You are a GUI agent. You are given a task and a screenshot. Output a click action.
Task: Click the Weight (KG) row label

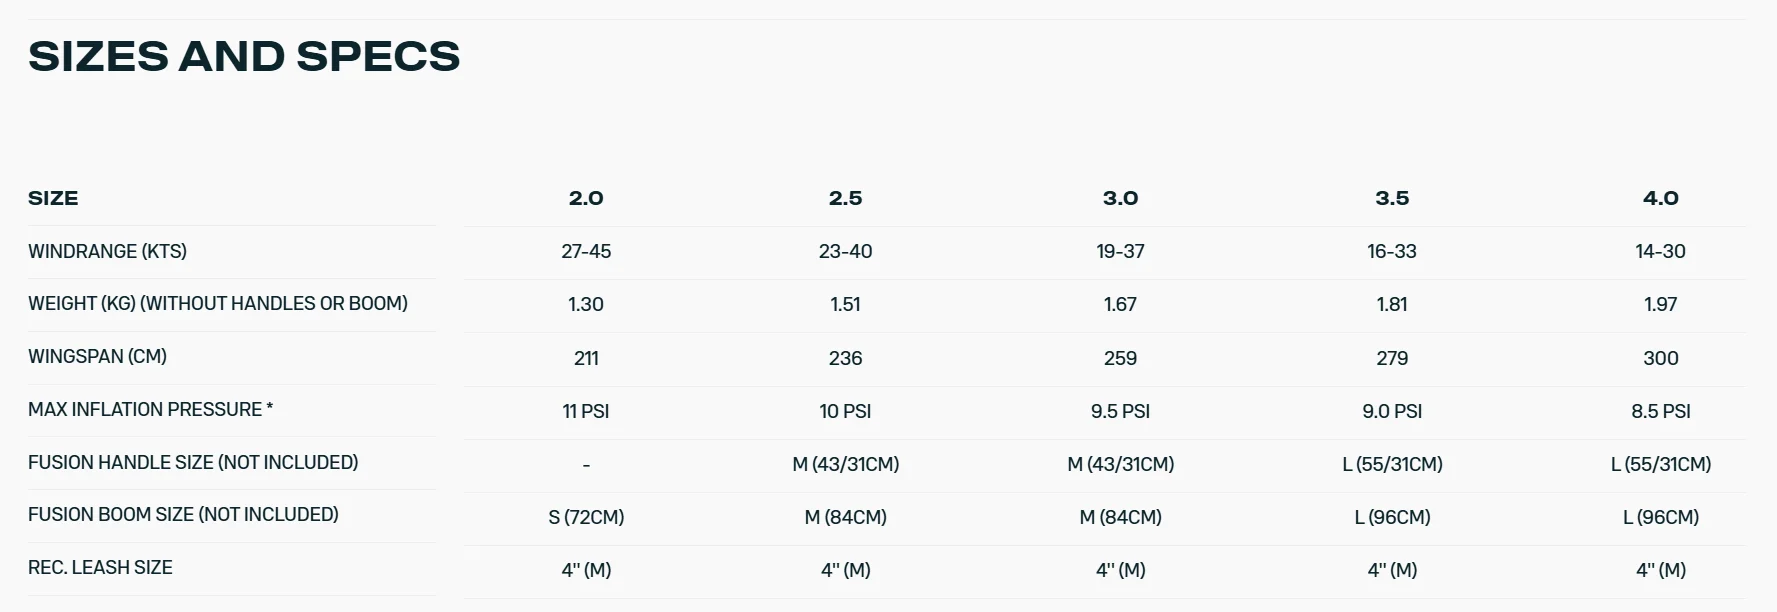pos(218,303)
